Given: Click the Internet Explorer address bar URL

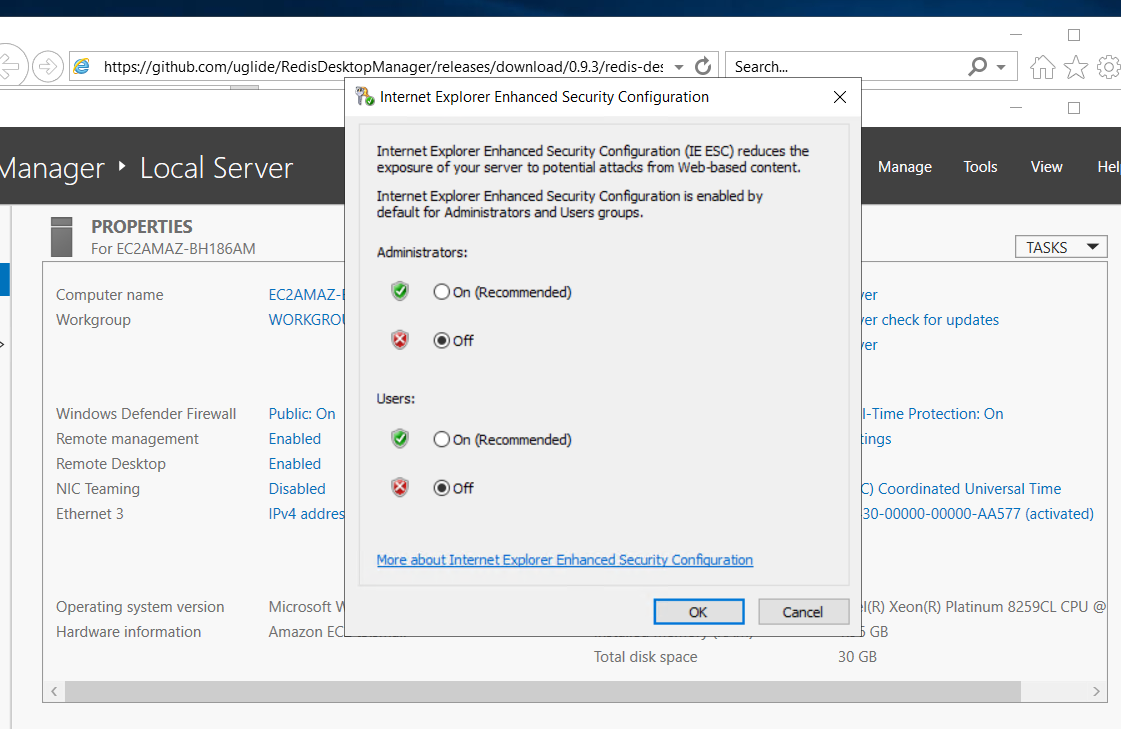Looking at the screenshot, I should [x=383, y=66].
